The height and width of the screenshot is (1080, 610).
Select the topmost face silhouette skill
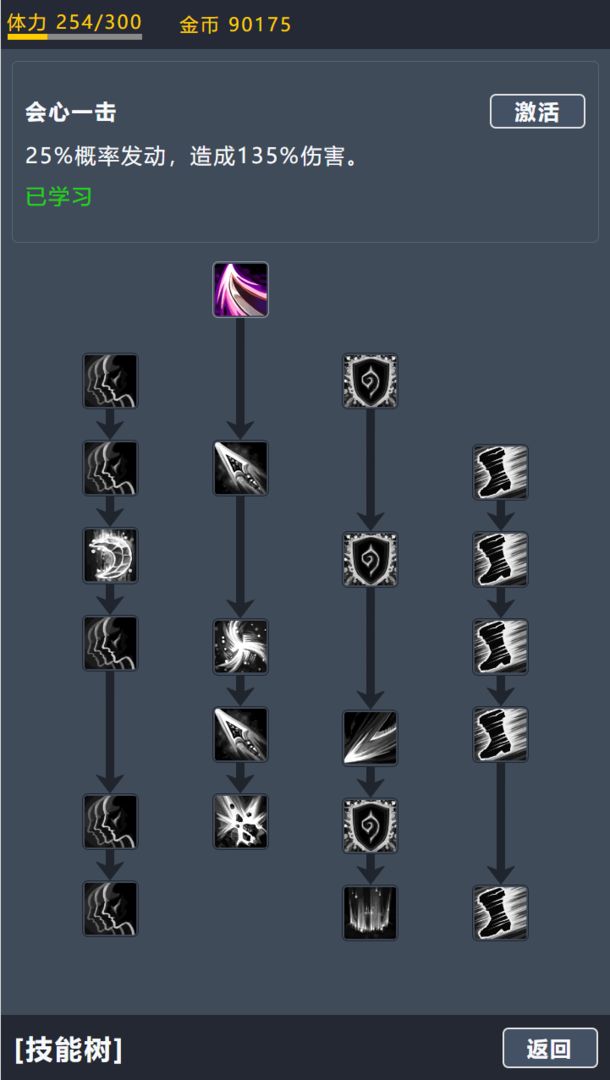point(110,381)
